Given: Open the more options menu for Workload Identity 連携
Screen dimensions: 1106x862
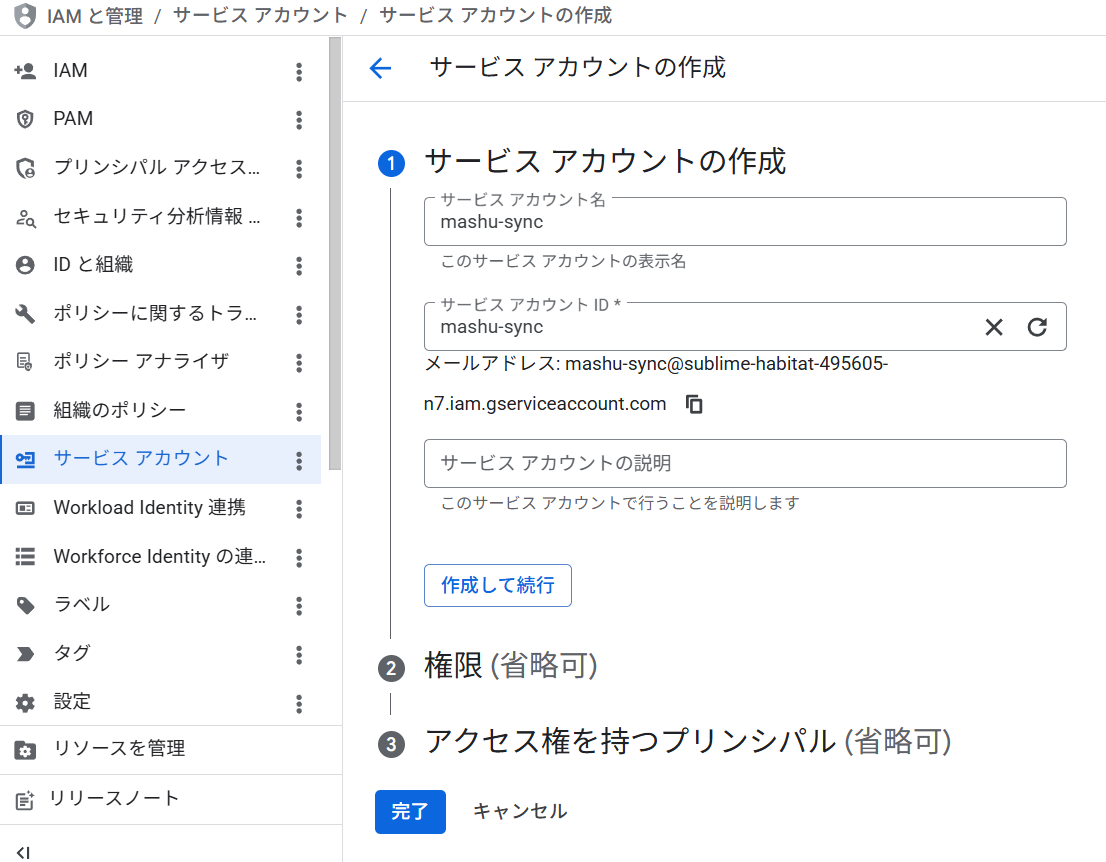Looking at the screenshot, I should point(299,509).
